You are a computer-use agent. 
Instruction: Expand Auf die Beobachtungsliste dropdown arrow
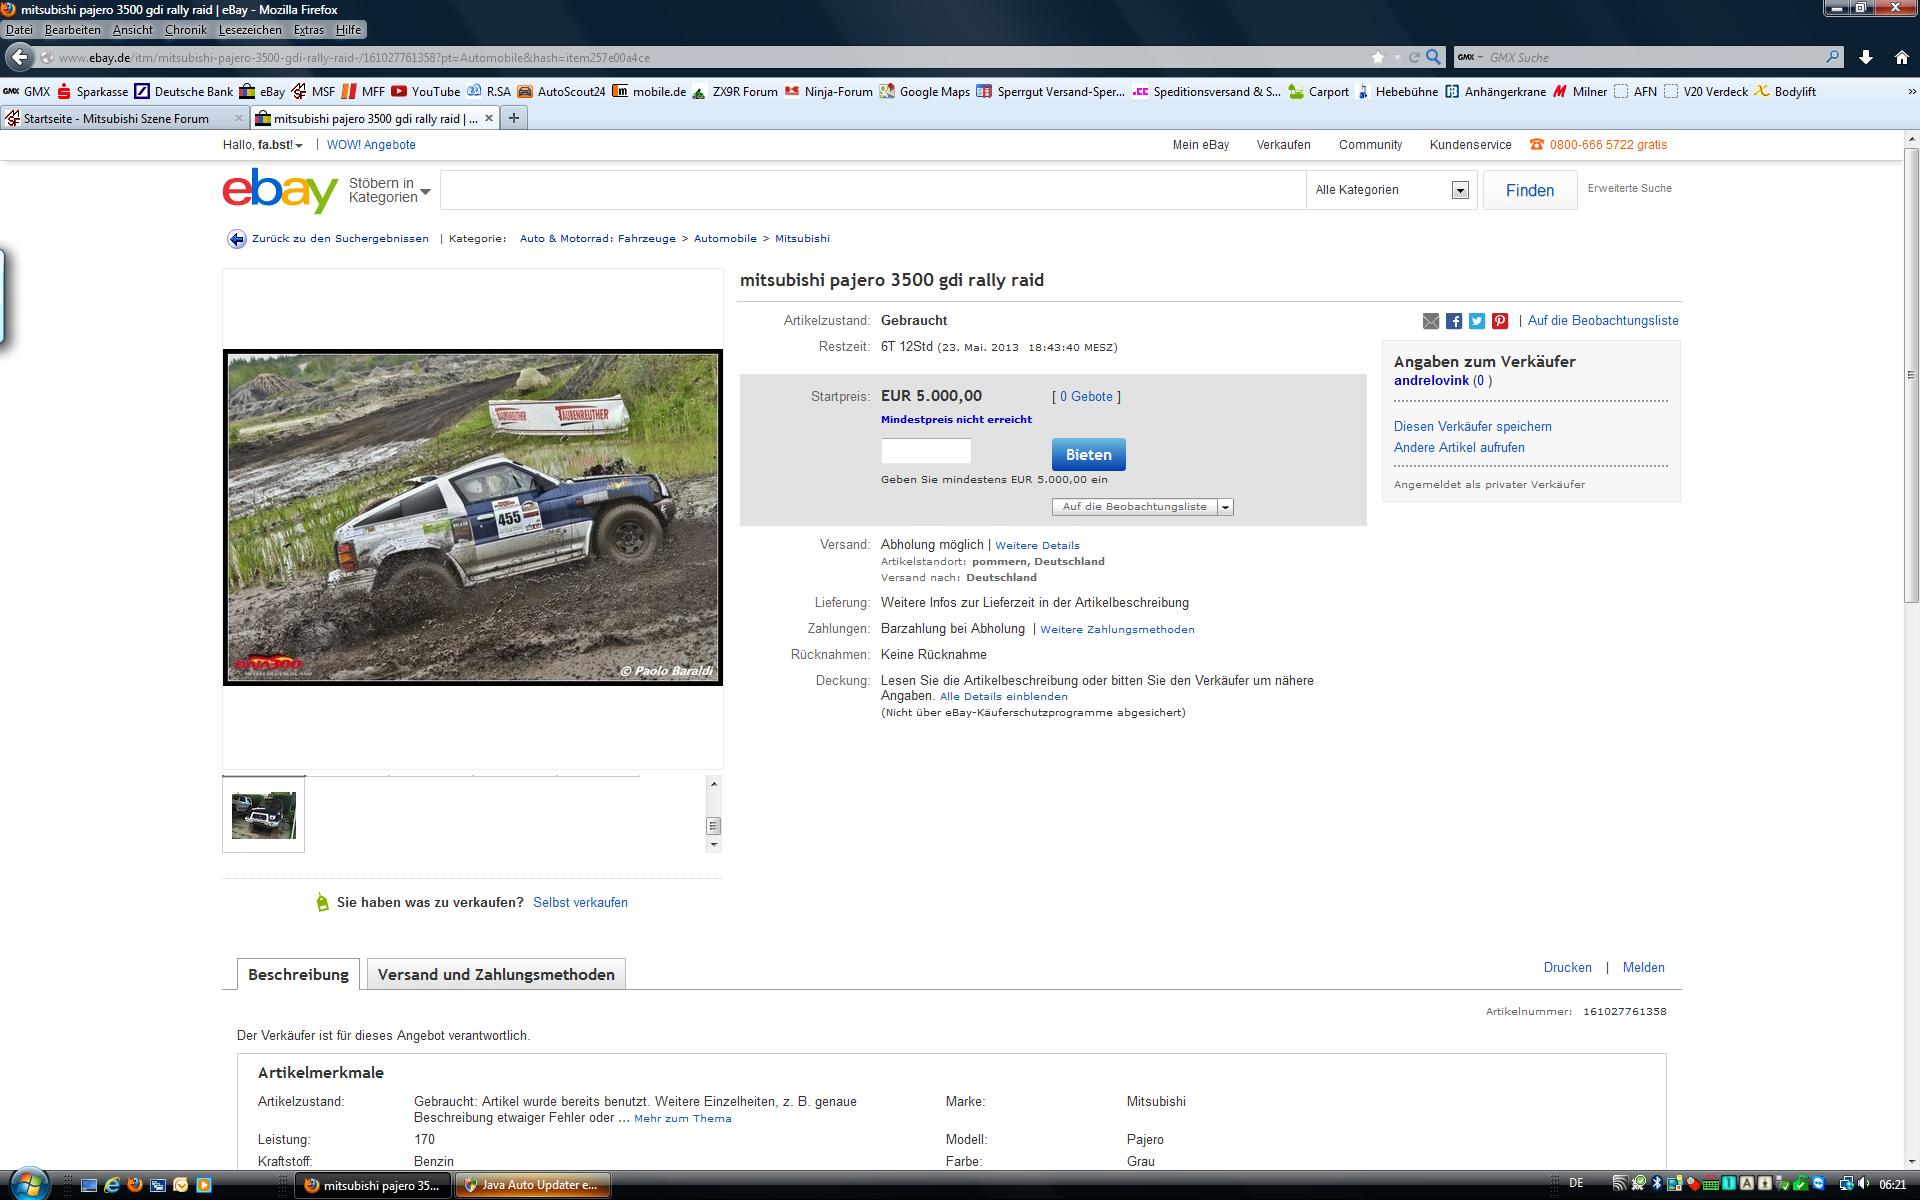click(1226, 507)
